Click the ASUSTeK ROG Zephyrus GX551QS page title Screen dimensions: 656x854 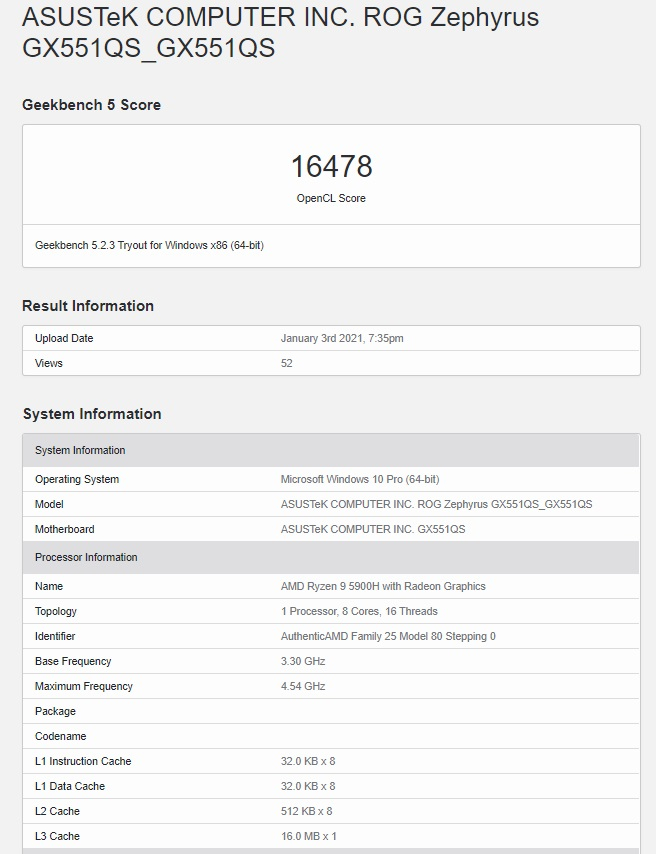pyautogui.click(x=281, y=32)
